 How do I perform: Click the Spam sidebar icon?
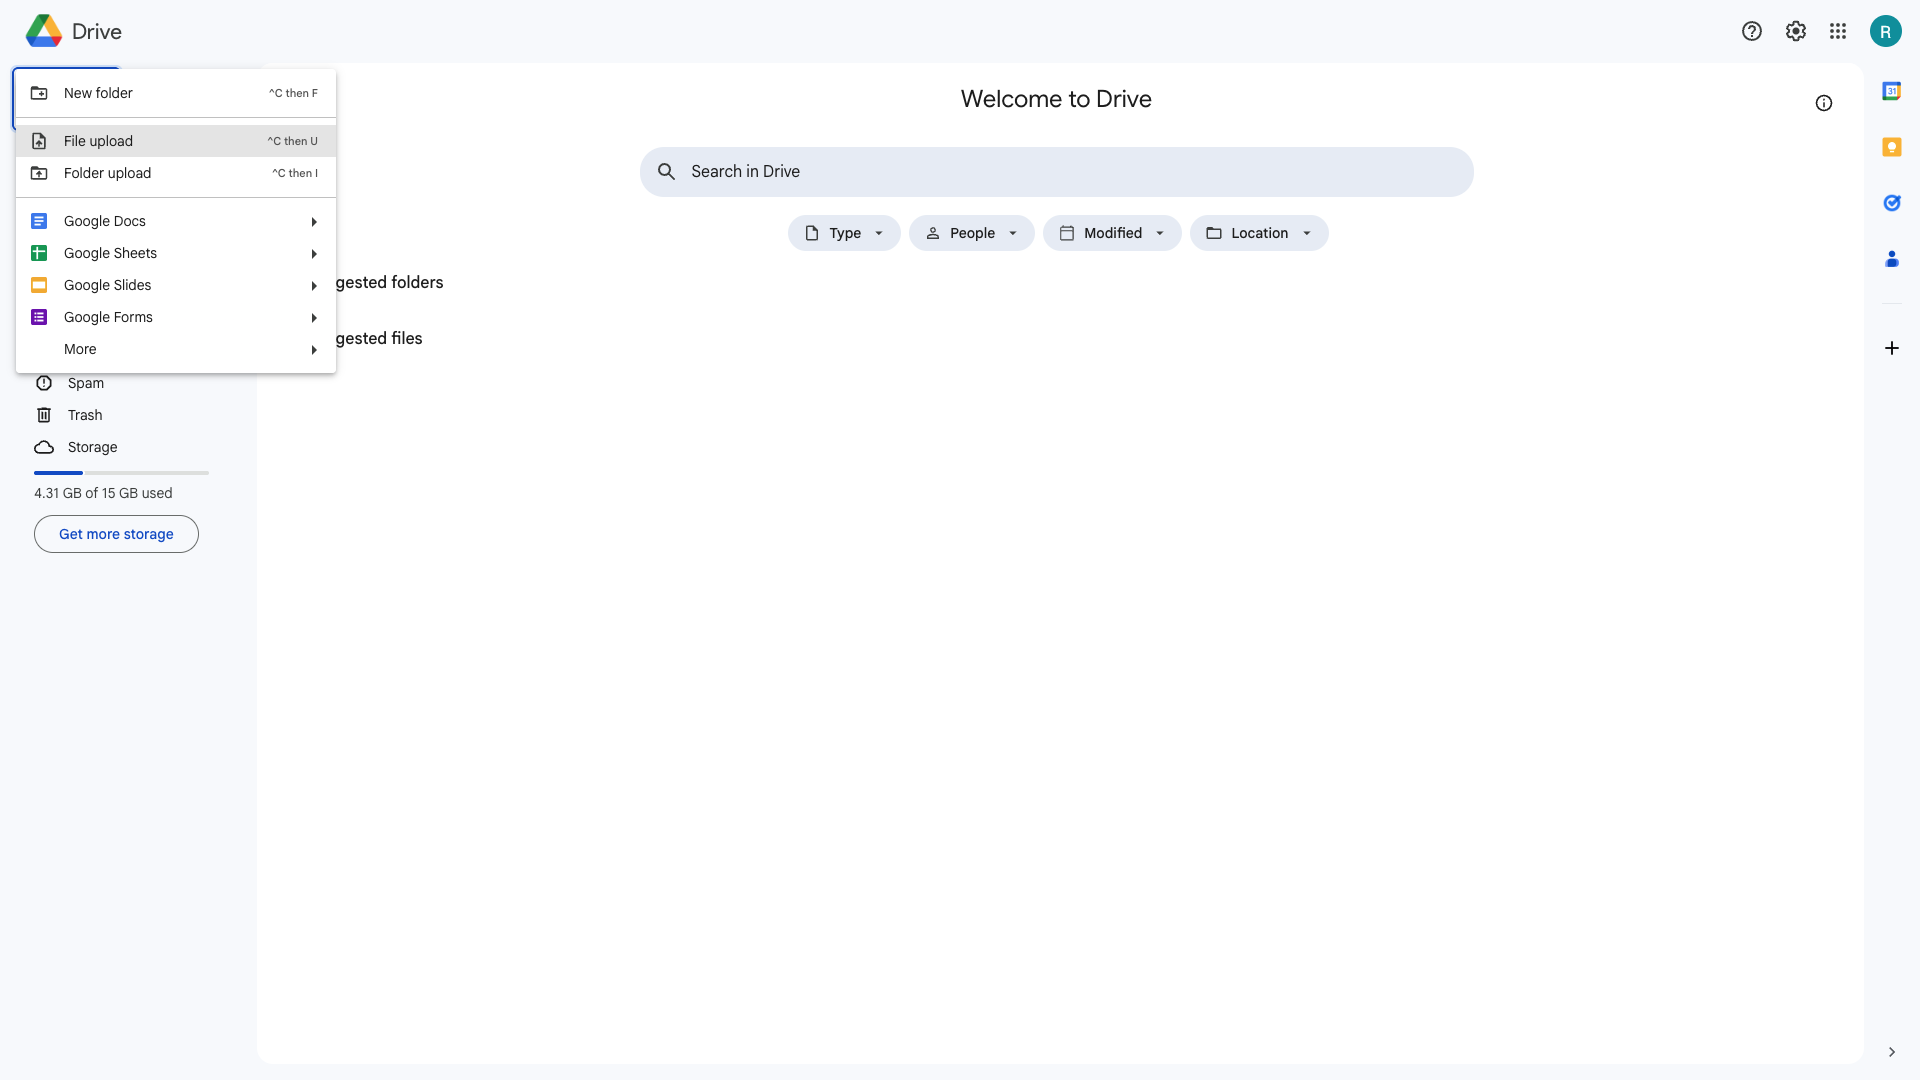click(x=44, y=383)
